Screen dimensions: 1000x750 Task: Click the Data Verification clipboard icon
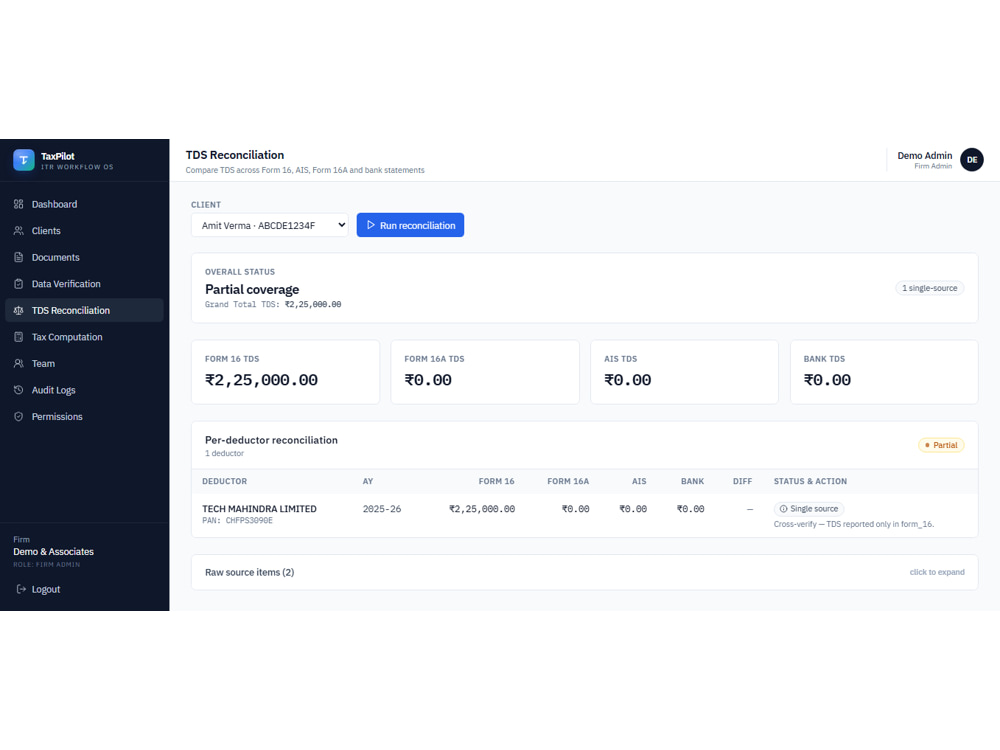click(x=18, y=284)
